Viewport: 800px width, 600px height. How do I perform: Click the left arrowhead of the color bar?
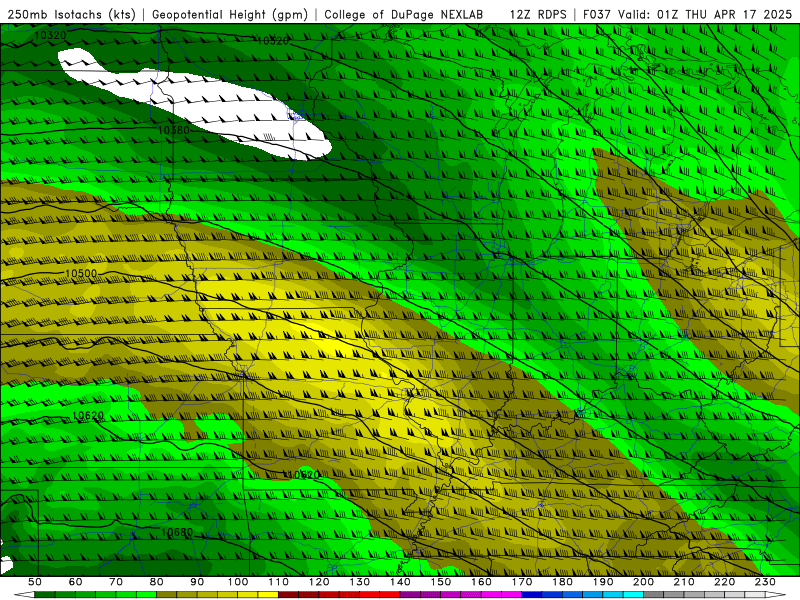click(24, 594)
